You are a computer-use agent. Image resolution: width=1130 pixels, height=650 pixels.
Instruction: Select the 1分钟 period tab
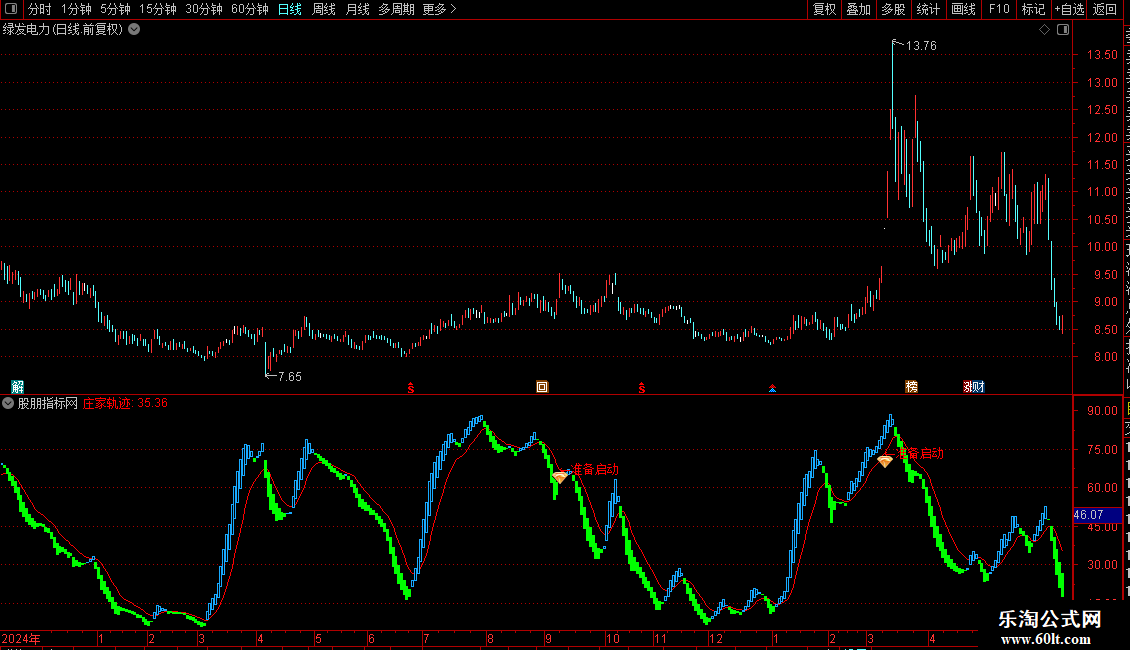tap(76, 9)
